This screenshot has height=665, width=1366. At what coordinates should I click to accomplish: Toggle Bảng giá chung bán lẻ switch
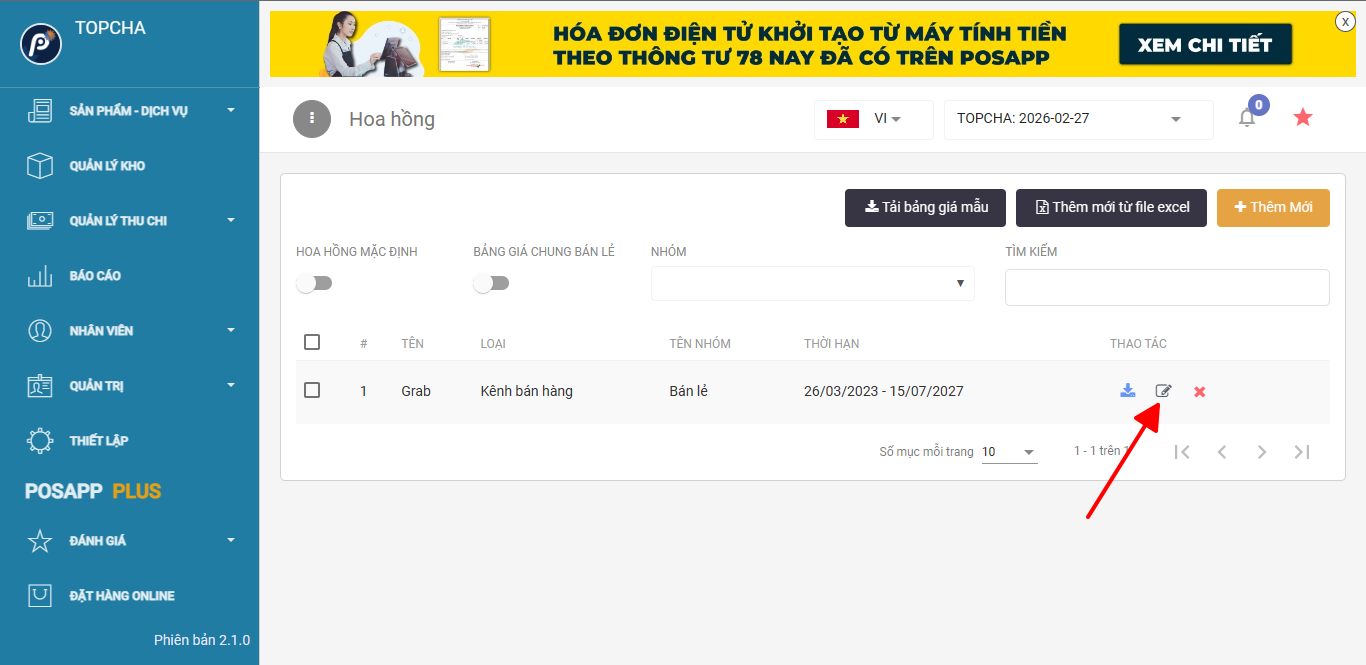[x=491, y=284]
